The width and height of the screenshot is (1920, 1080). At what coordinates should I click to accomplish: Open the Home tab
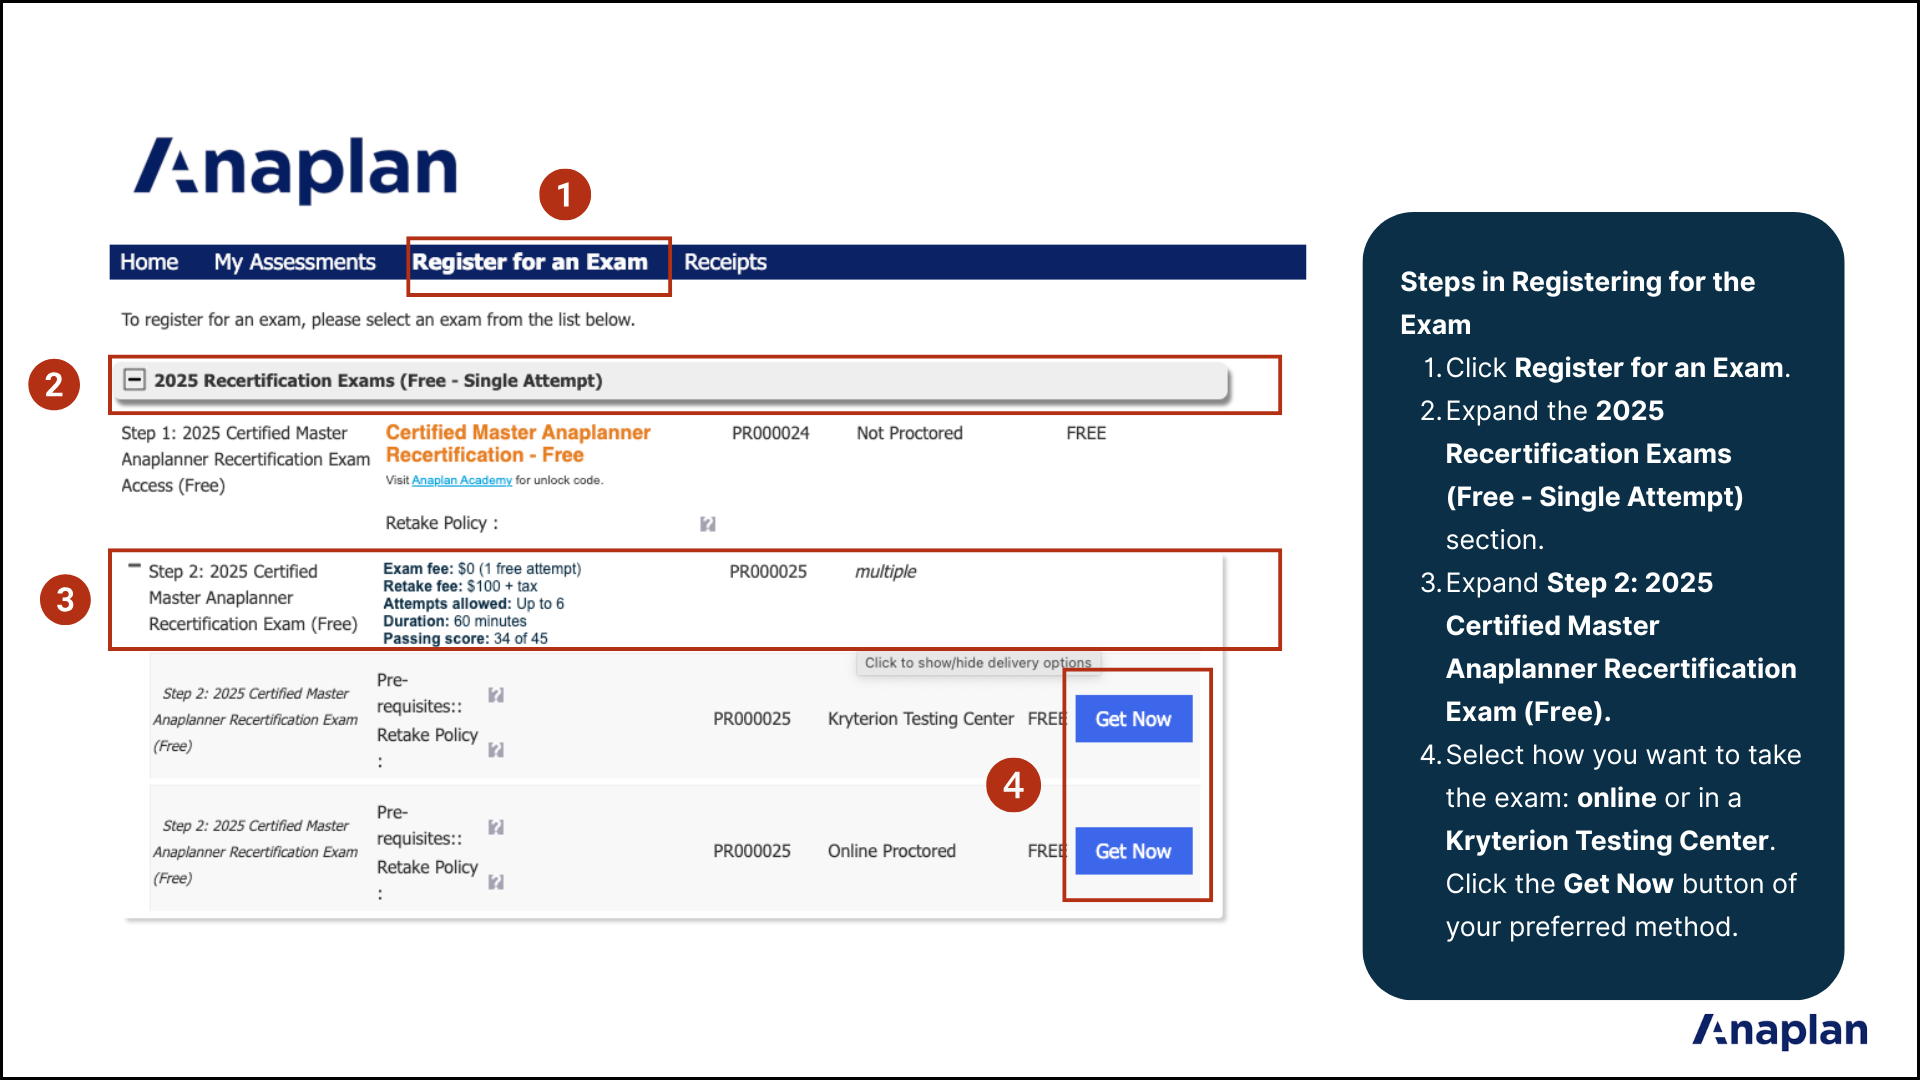coord(149,262)
